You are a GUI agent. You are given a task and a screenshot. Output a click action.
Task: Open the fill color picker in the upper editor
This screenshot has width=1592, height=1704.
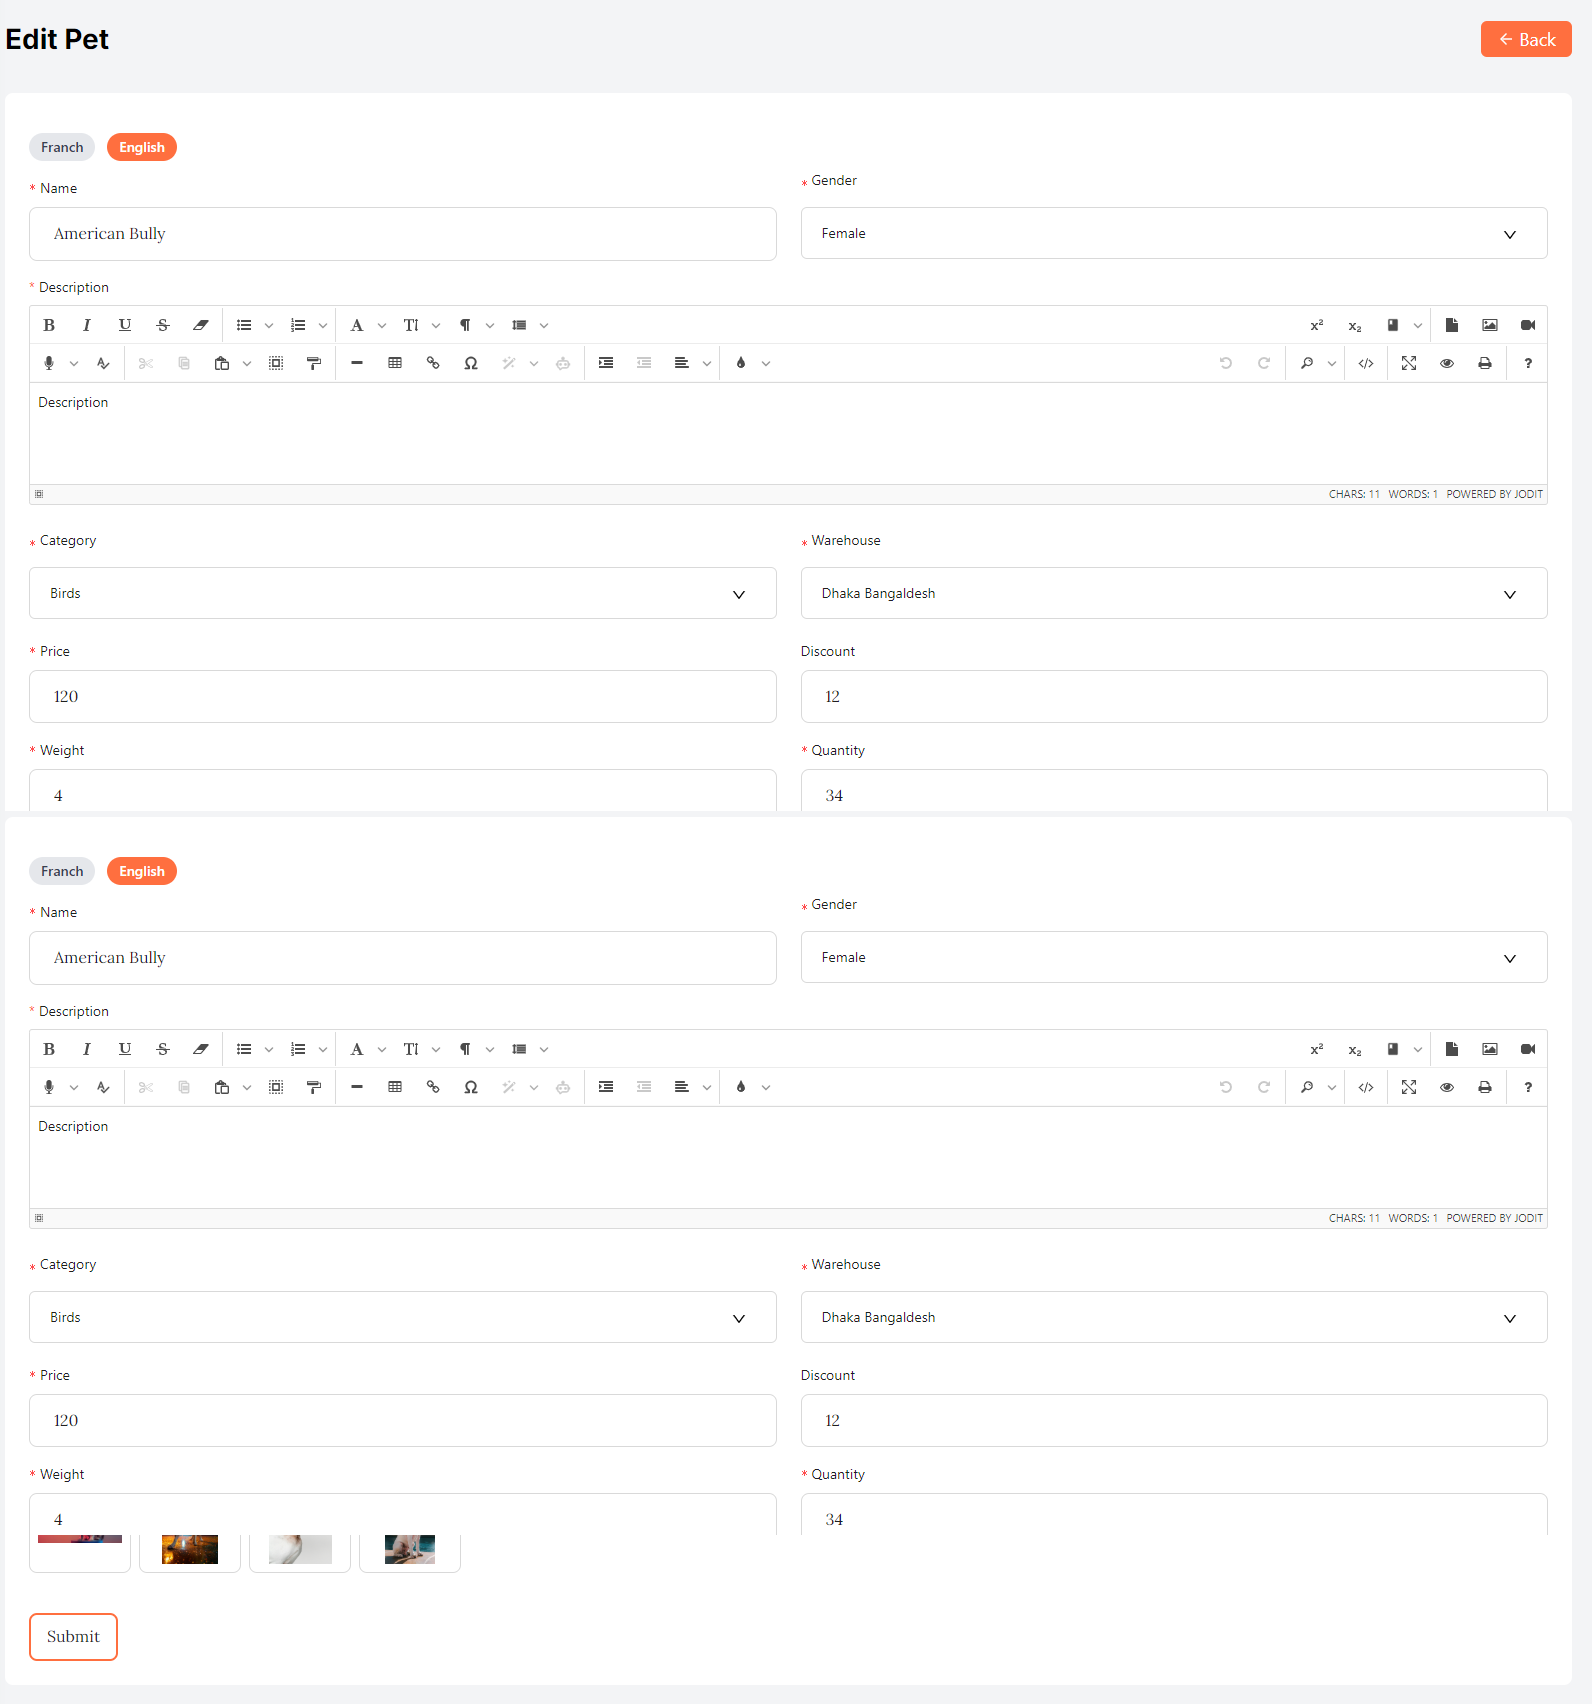coord(741,363)
